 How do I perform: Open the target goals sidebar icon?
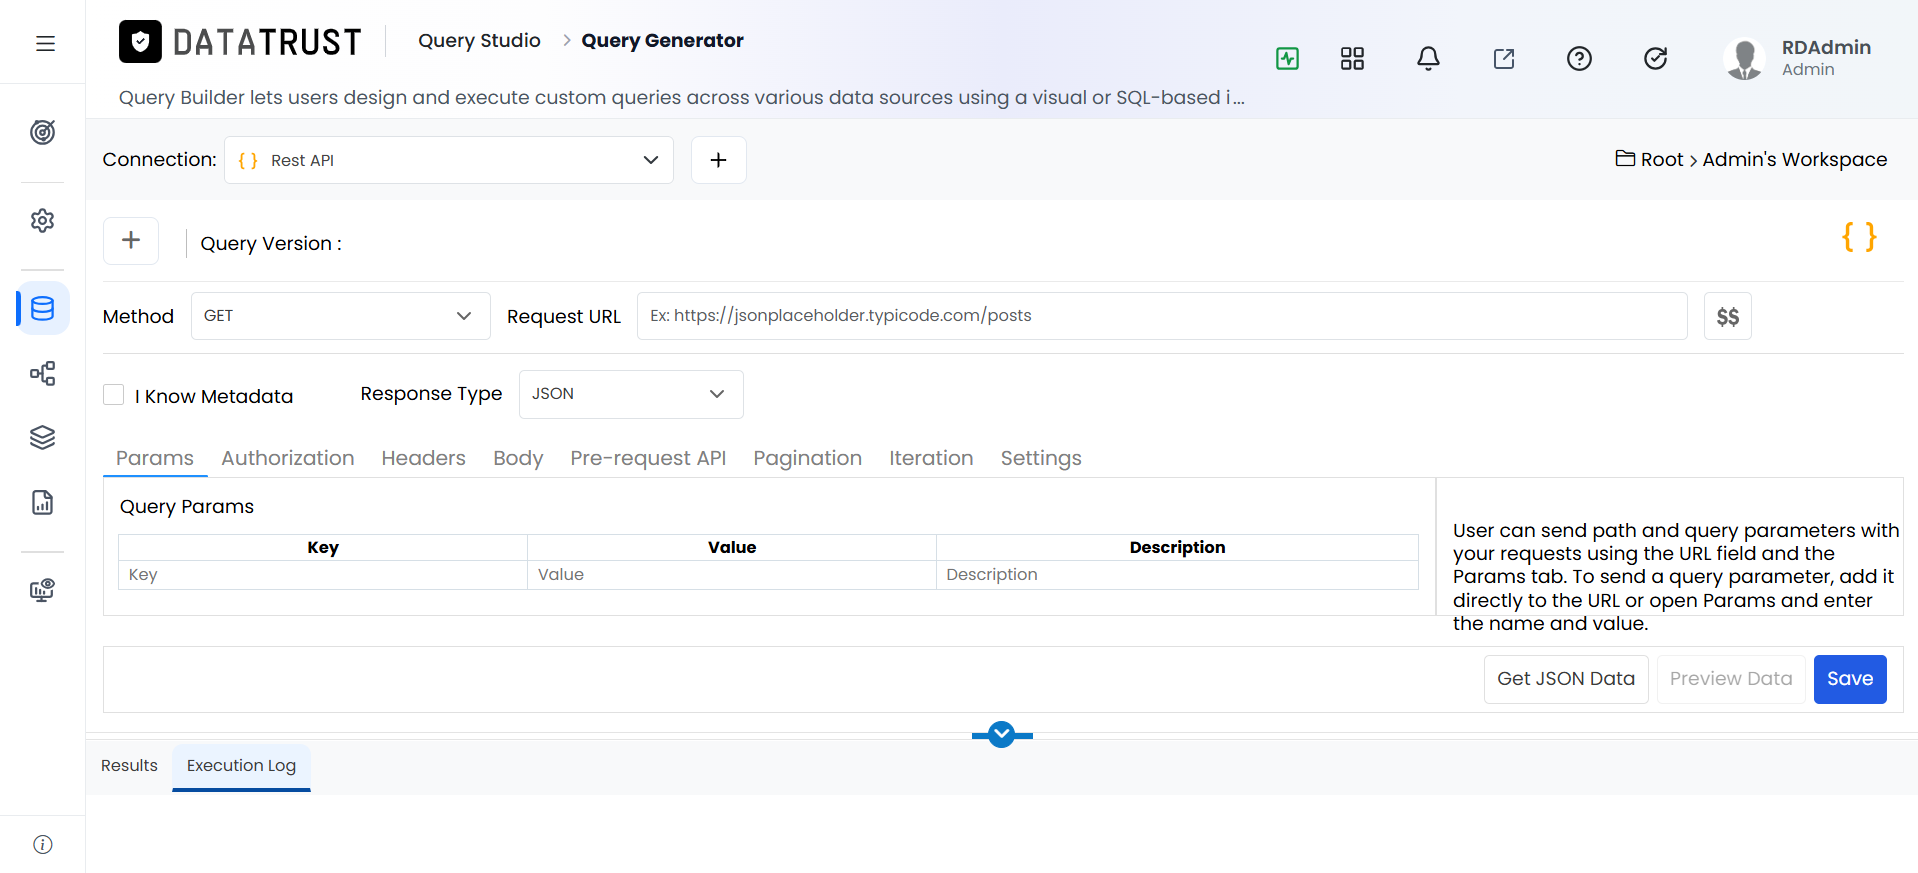[x=43, y=132]
